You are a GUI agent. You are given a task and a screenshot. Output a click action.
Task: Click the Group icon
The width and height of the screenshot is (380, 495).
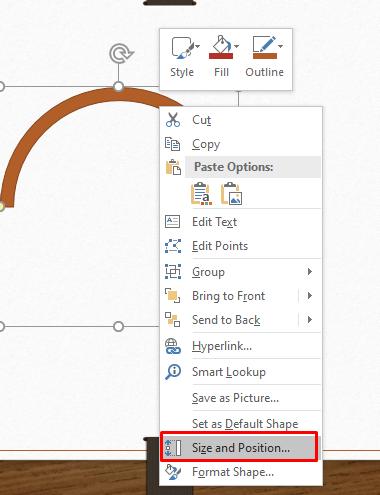coord(173,272)
